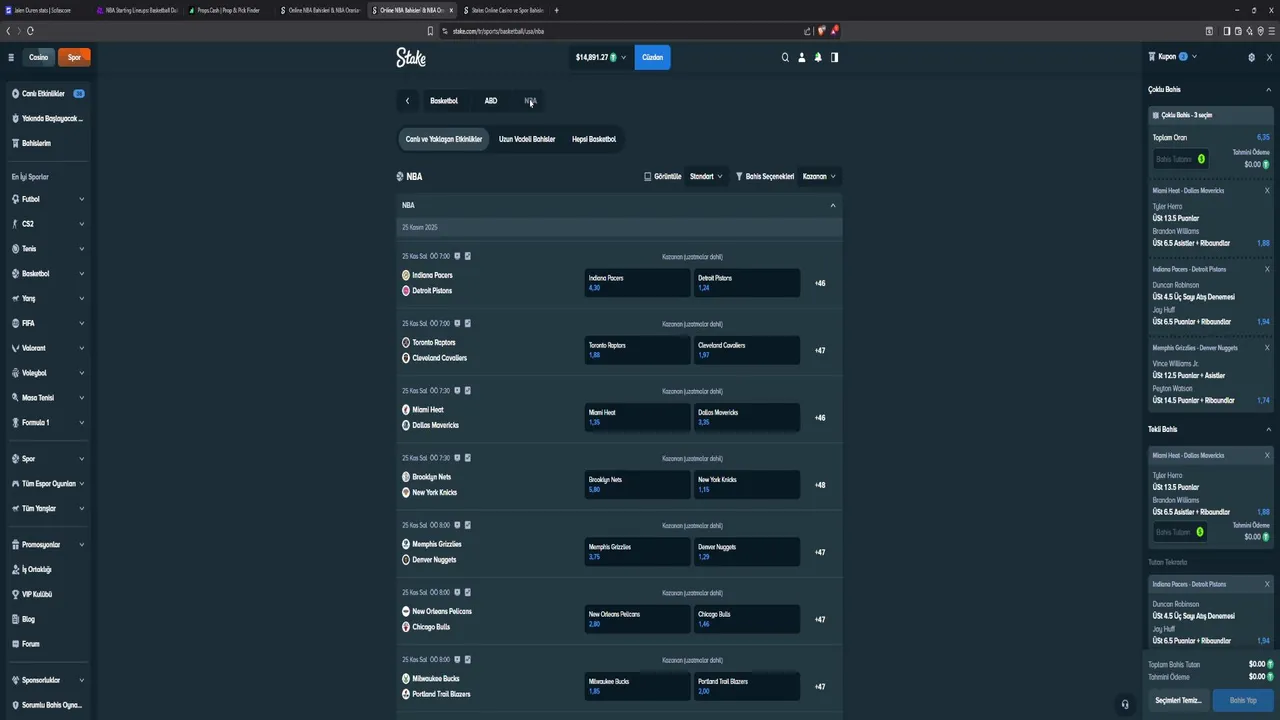Viewport: 1280px width, 720px height.
Task: Open the Kazanan bet options dropdown
Action: (819, 176)
